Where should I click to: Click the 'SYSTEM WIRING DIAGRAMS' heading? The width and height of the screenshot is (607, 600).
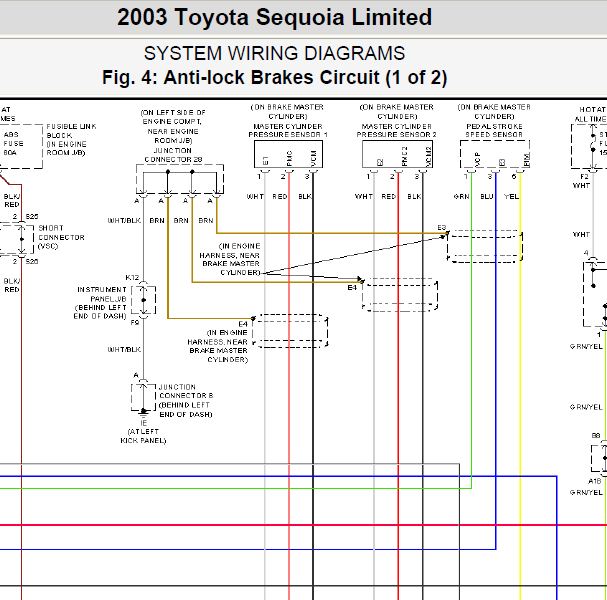(x=274, y=53)
